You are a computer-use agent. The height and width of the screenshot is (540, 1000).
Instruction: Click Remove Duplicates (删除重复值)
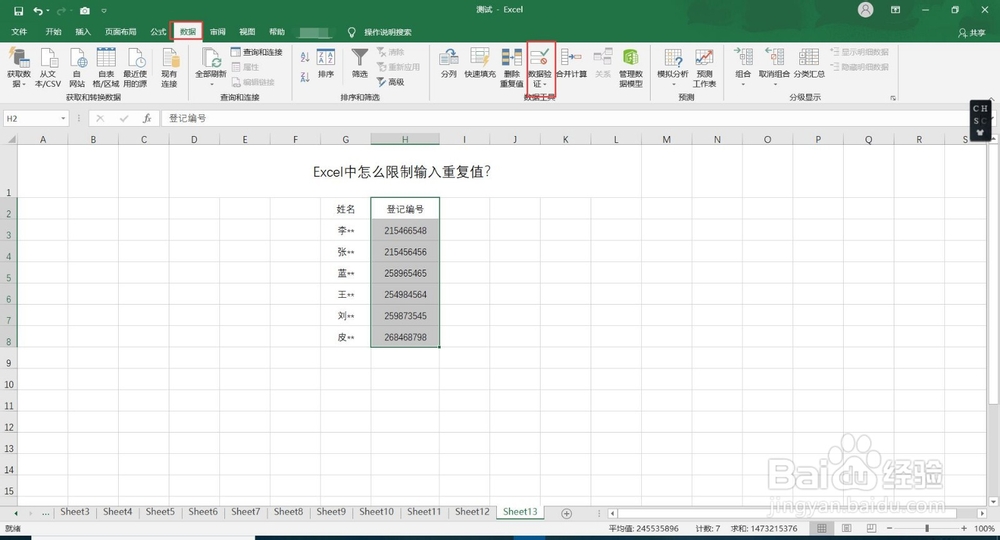(511, 67)
